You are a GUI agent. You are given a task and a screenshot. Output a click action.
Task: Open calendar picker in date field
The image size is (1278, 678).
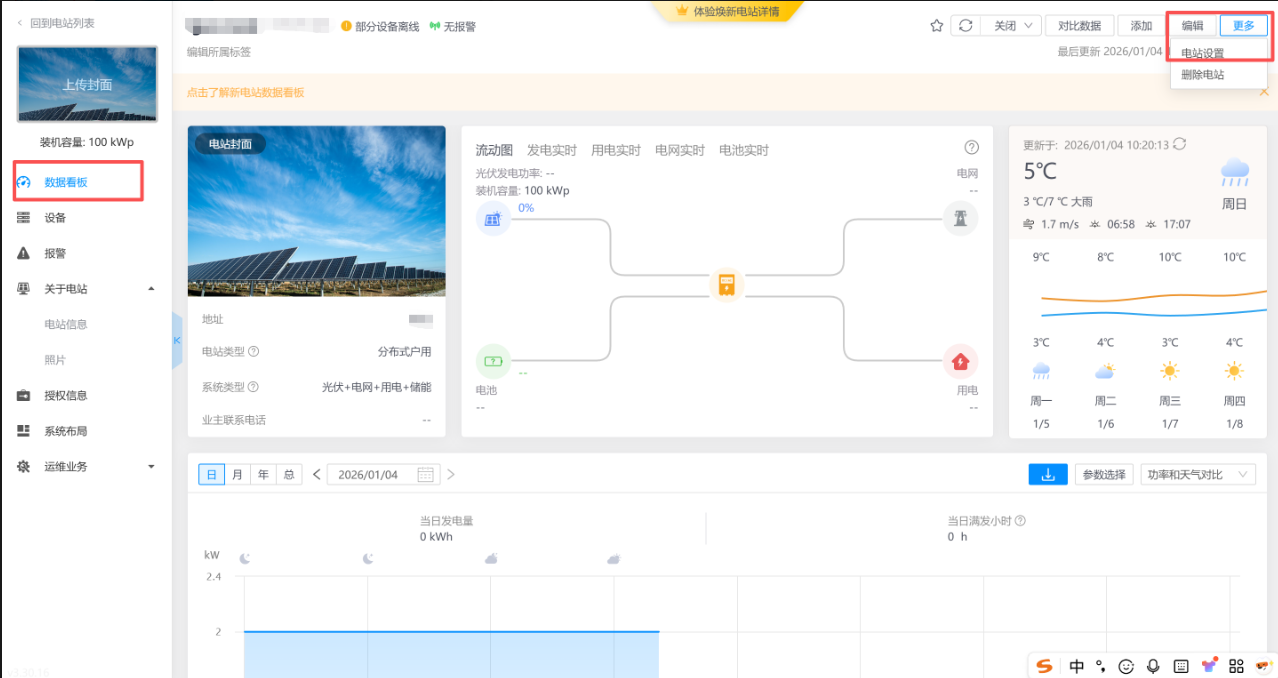(426, 475)
